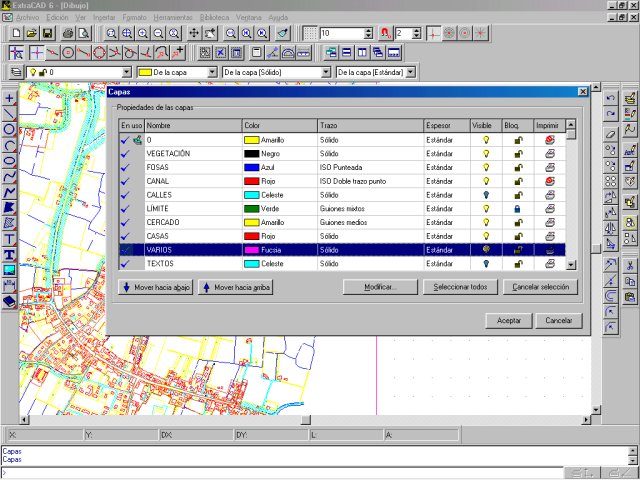
Task: Click the Redo arrow icon on right toolbar
Action: (611, 114)
